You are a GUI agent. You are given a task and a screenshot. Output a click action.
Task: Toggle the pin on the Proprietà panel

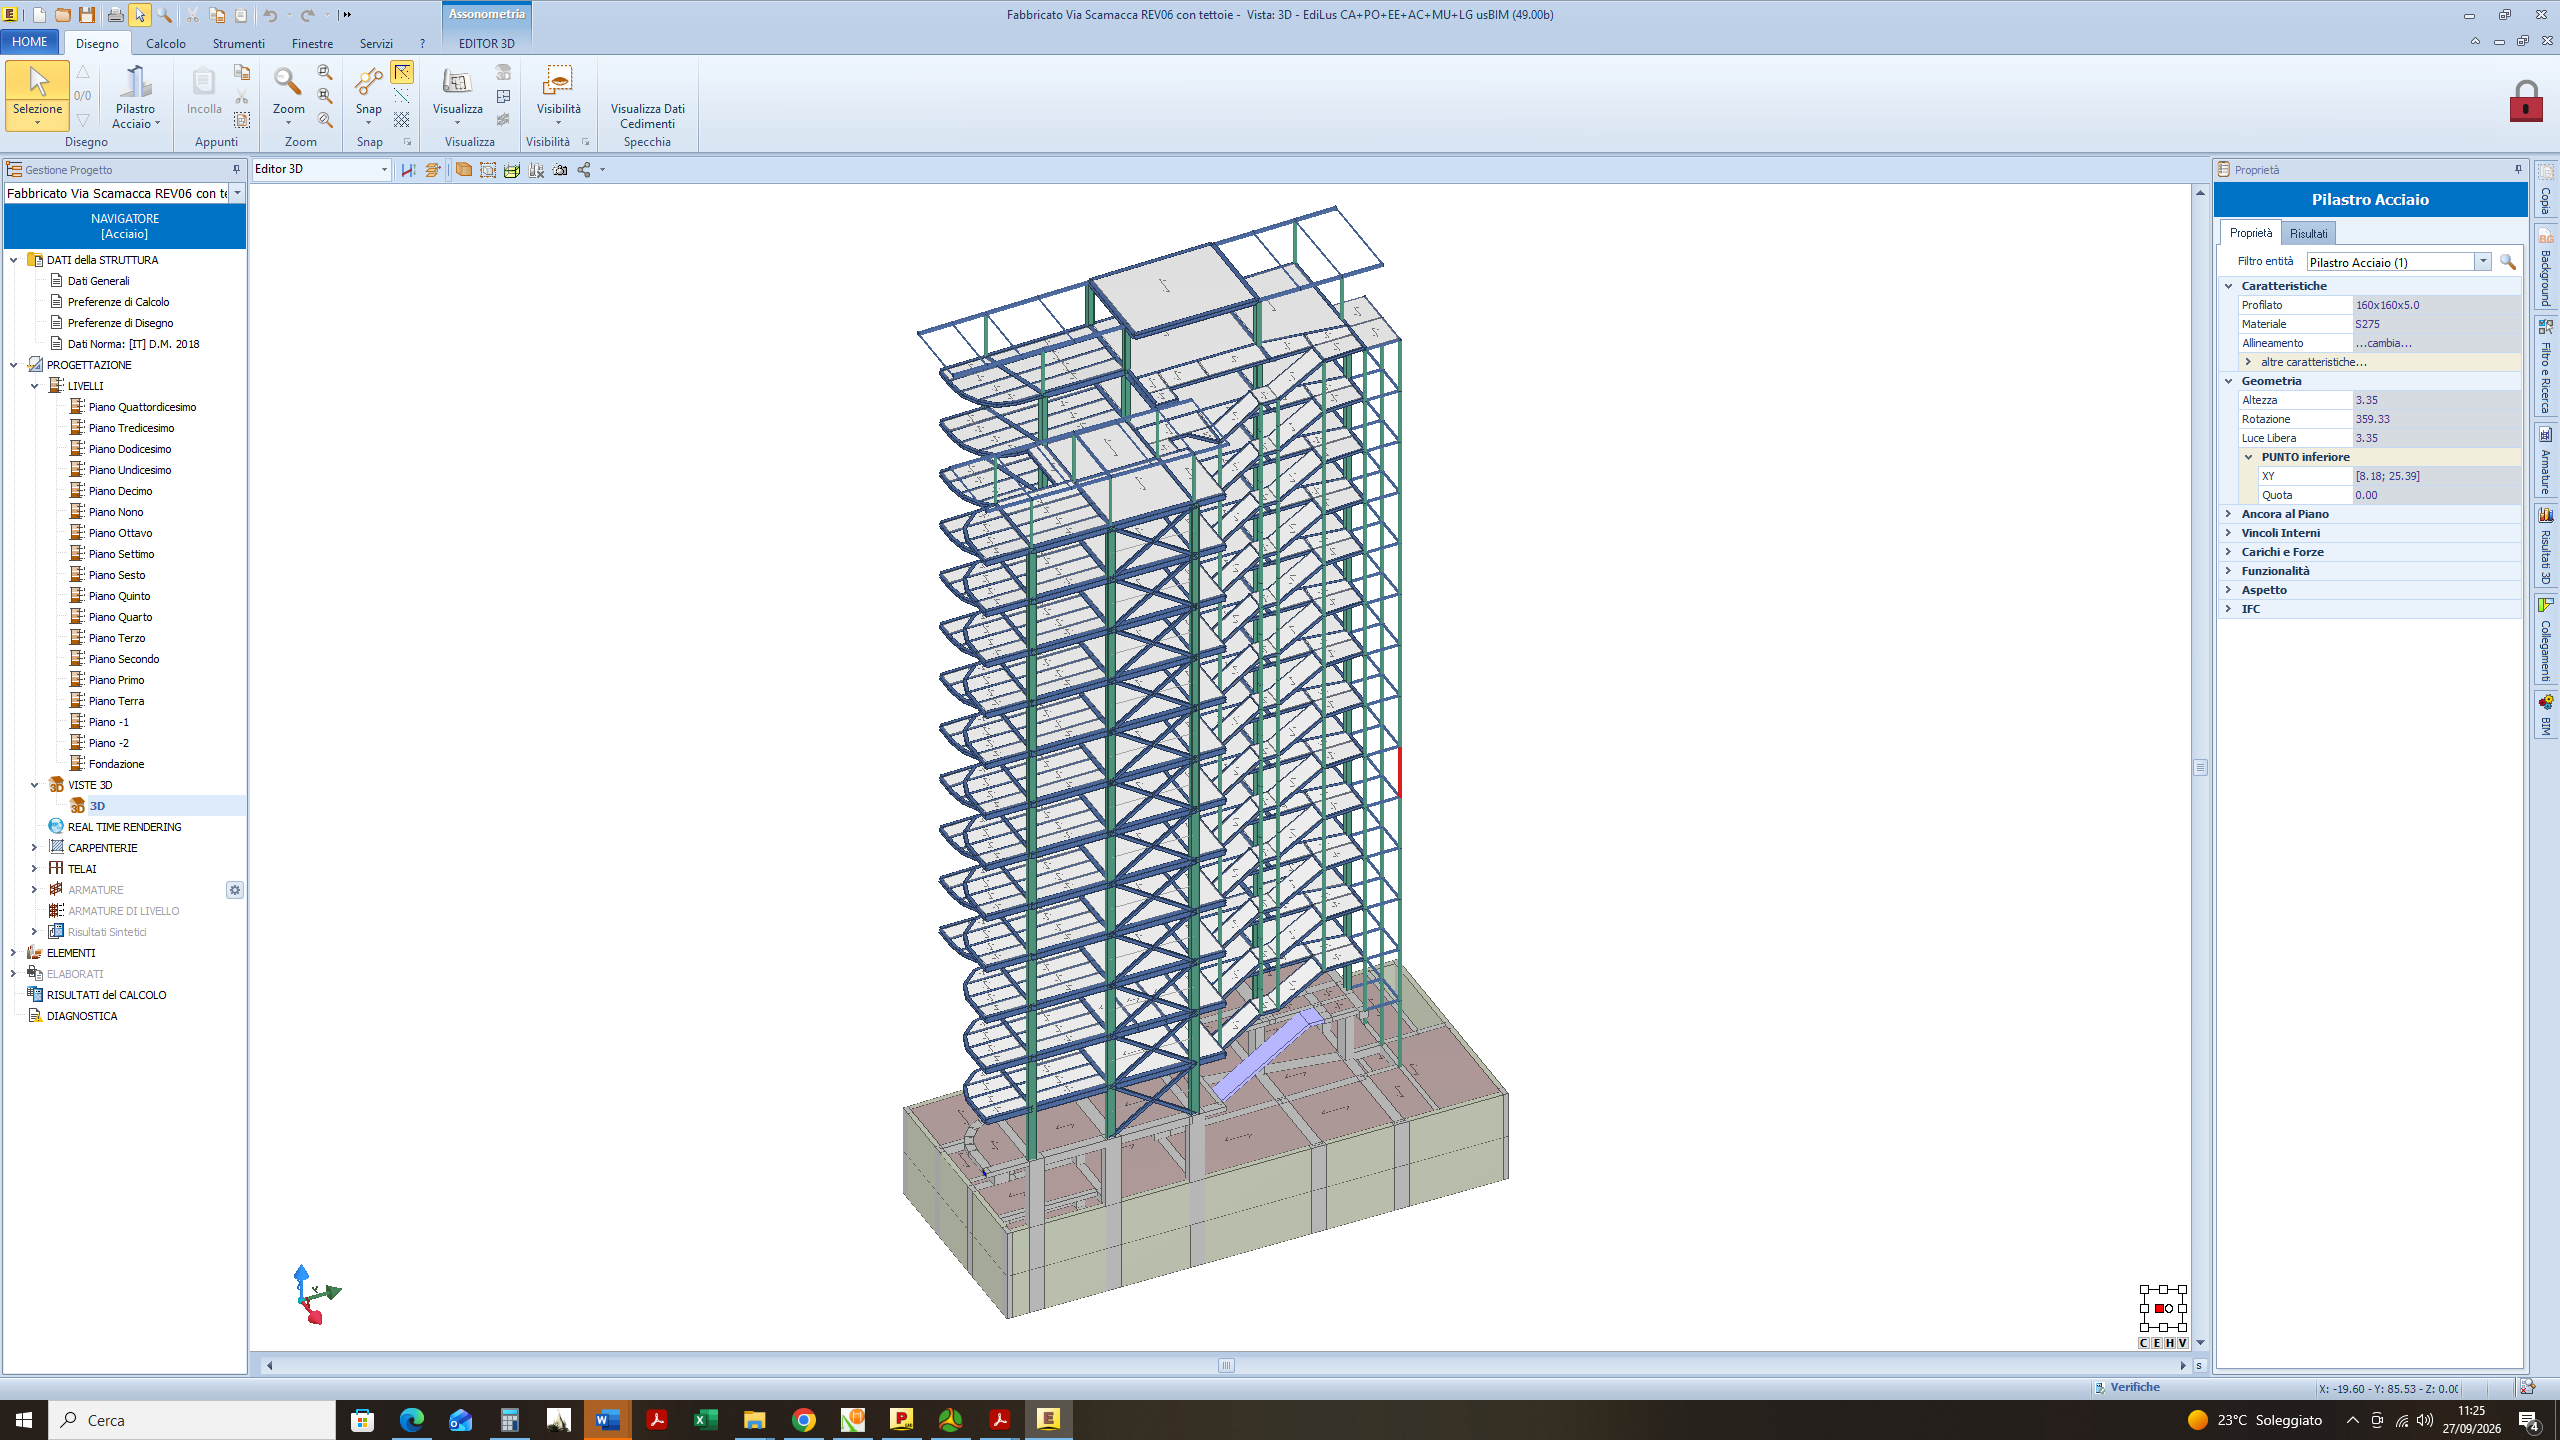point(2518,170)
